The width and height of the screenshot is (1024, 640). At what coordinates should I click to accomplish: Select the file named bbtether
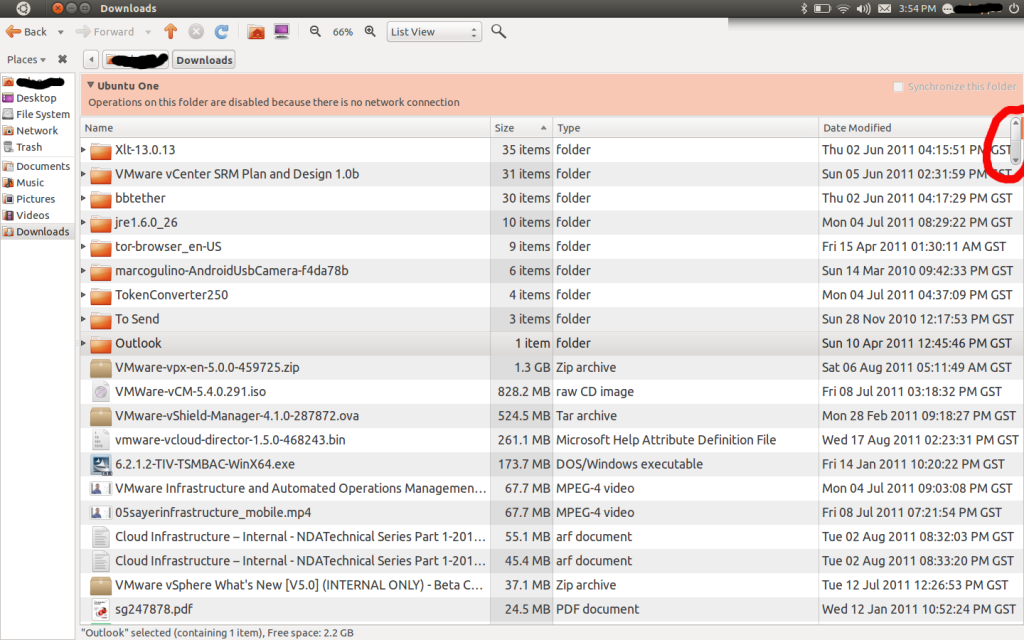click(140, 198)
